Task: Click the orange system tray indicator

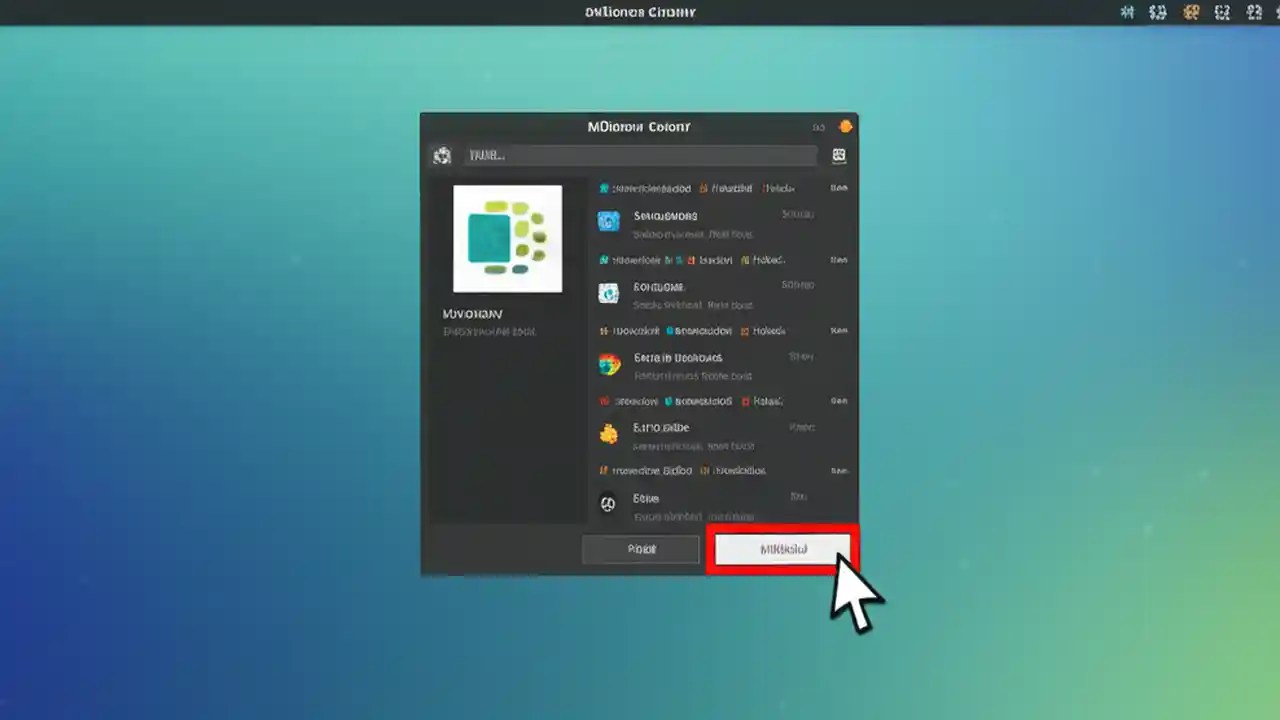Action: coord(1190,12)
